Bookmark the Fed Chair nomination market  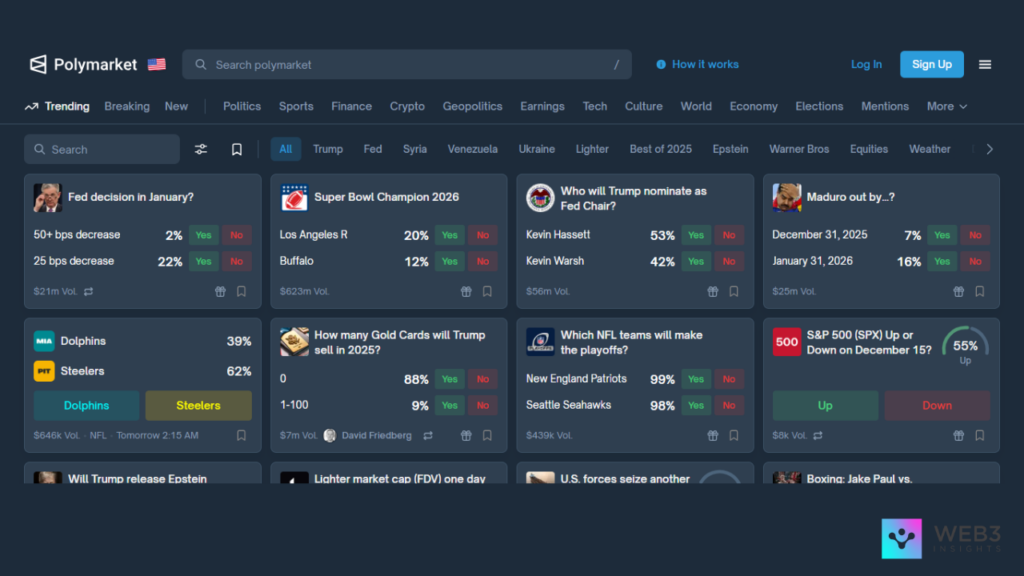click(734, 292)
